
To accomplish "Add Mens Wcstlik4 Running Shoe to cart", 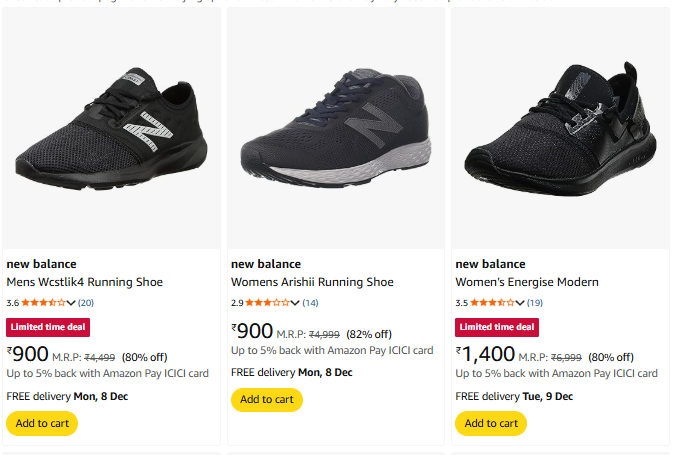I will tap(42, 423).
